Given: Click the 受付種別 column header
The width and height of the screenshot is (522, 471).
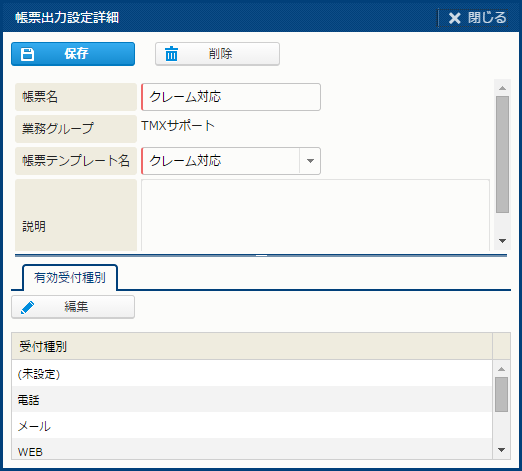Looking at the screenshot, I should (252, 346).
